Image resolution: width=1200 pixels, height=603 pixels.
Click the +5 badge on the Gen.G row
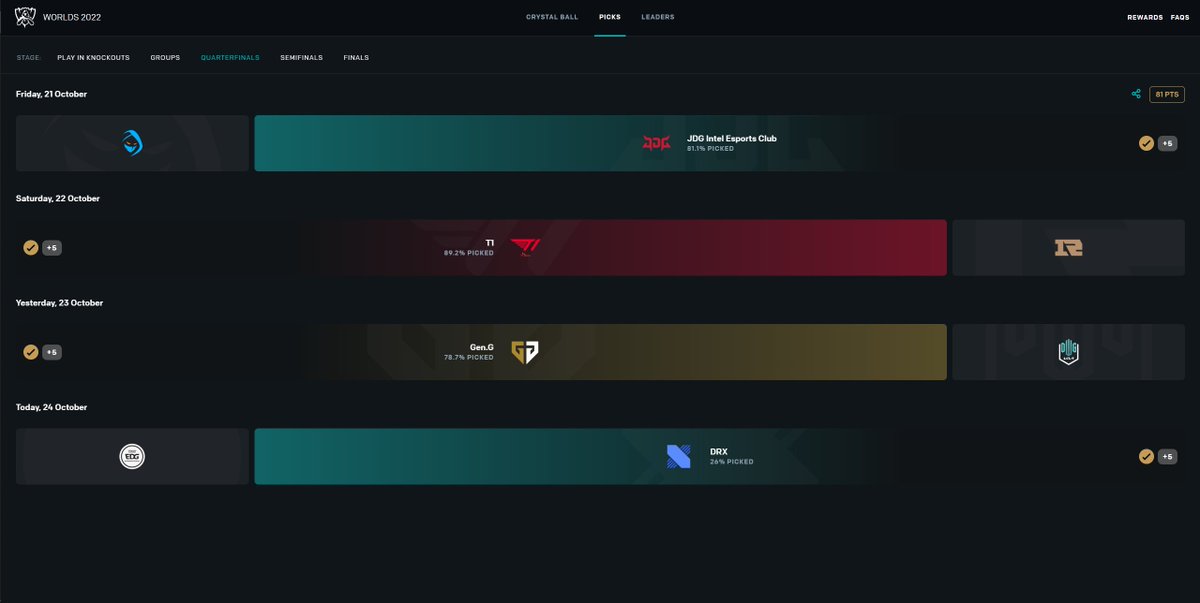tap(52, 352)
